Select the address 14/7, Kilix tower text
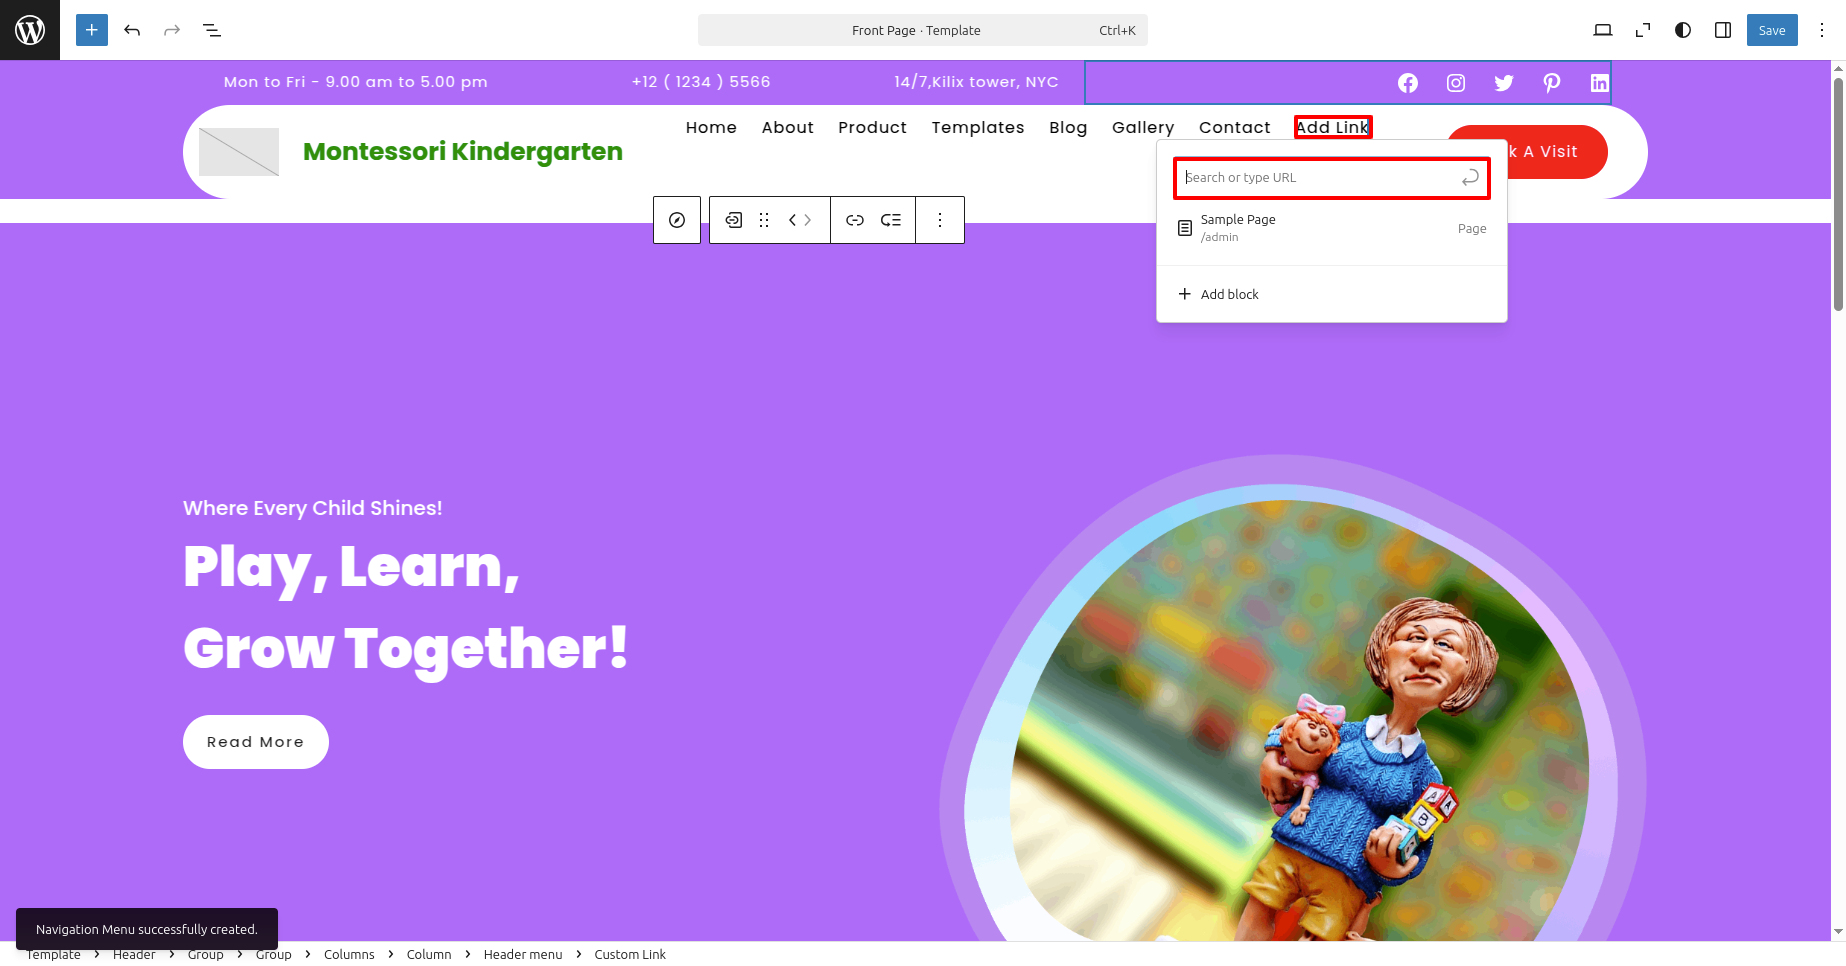 point(976,82)
